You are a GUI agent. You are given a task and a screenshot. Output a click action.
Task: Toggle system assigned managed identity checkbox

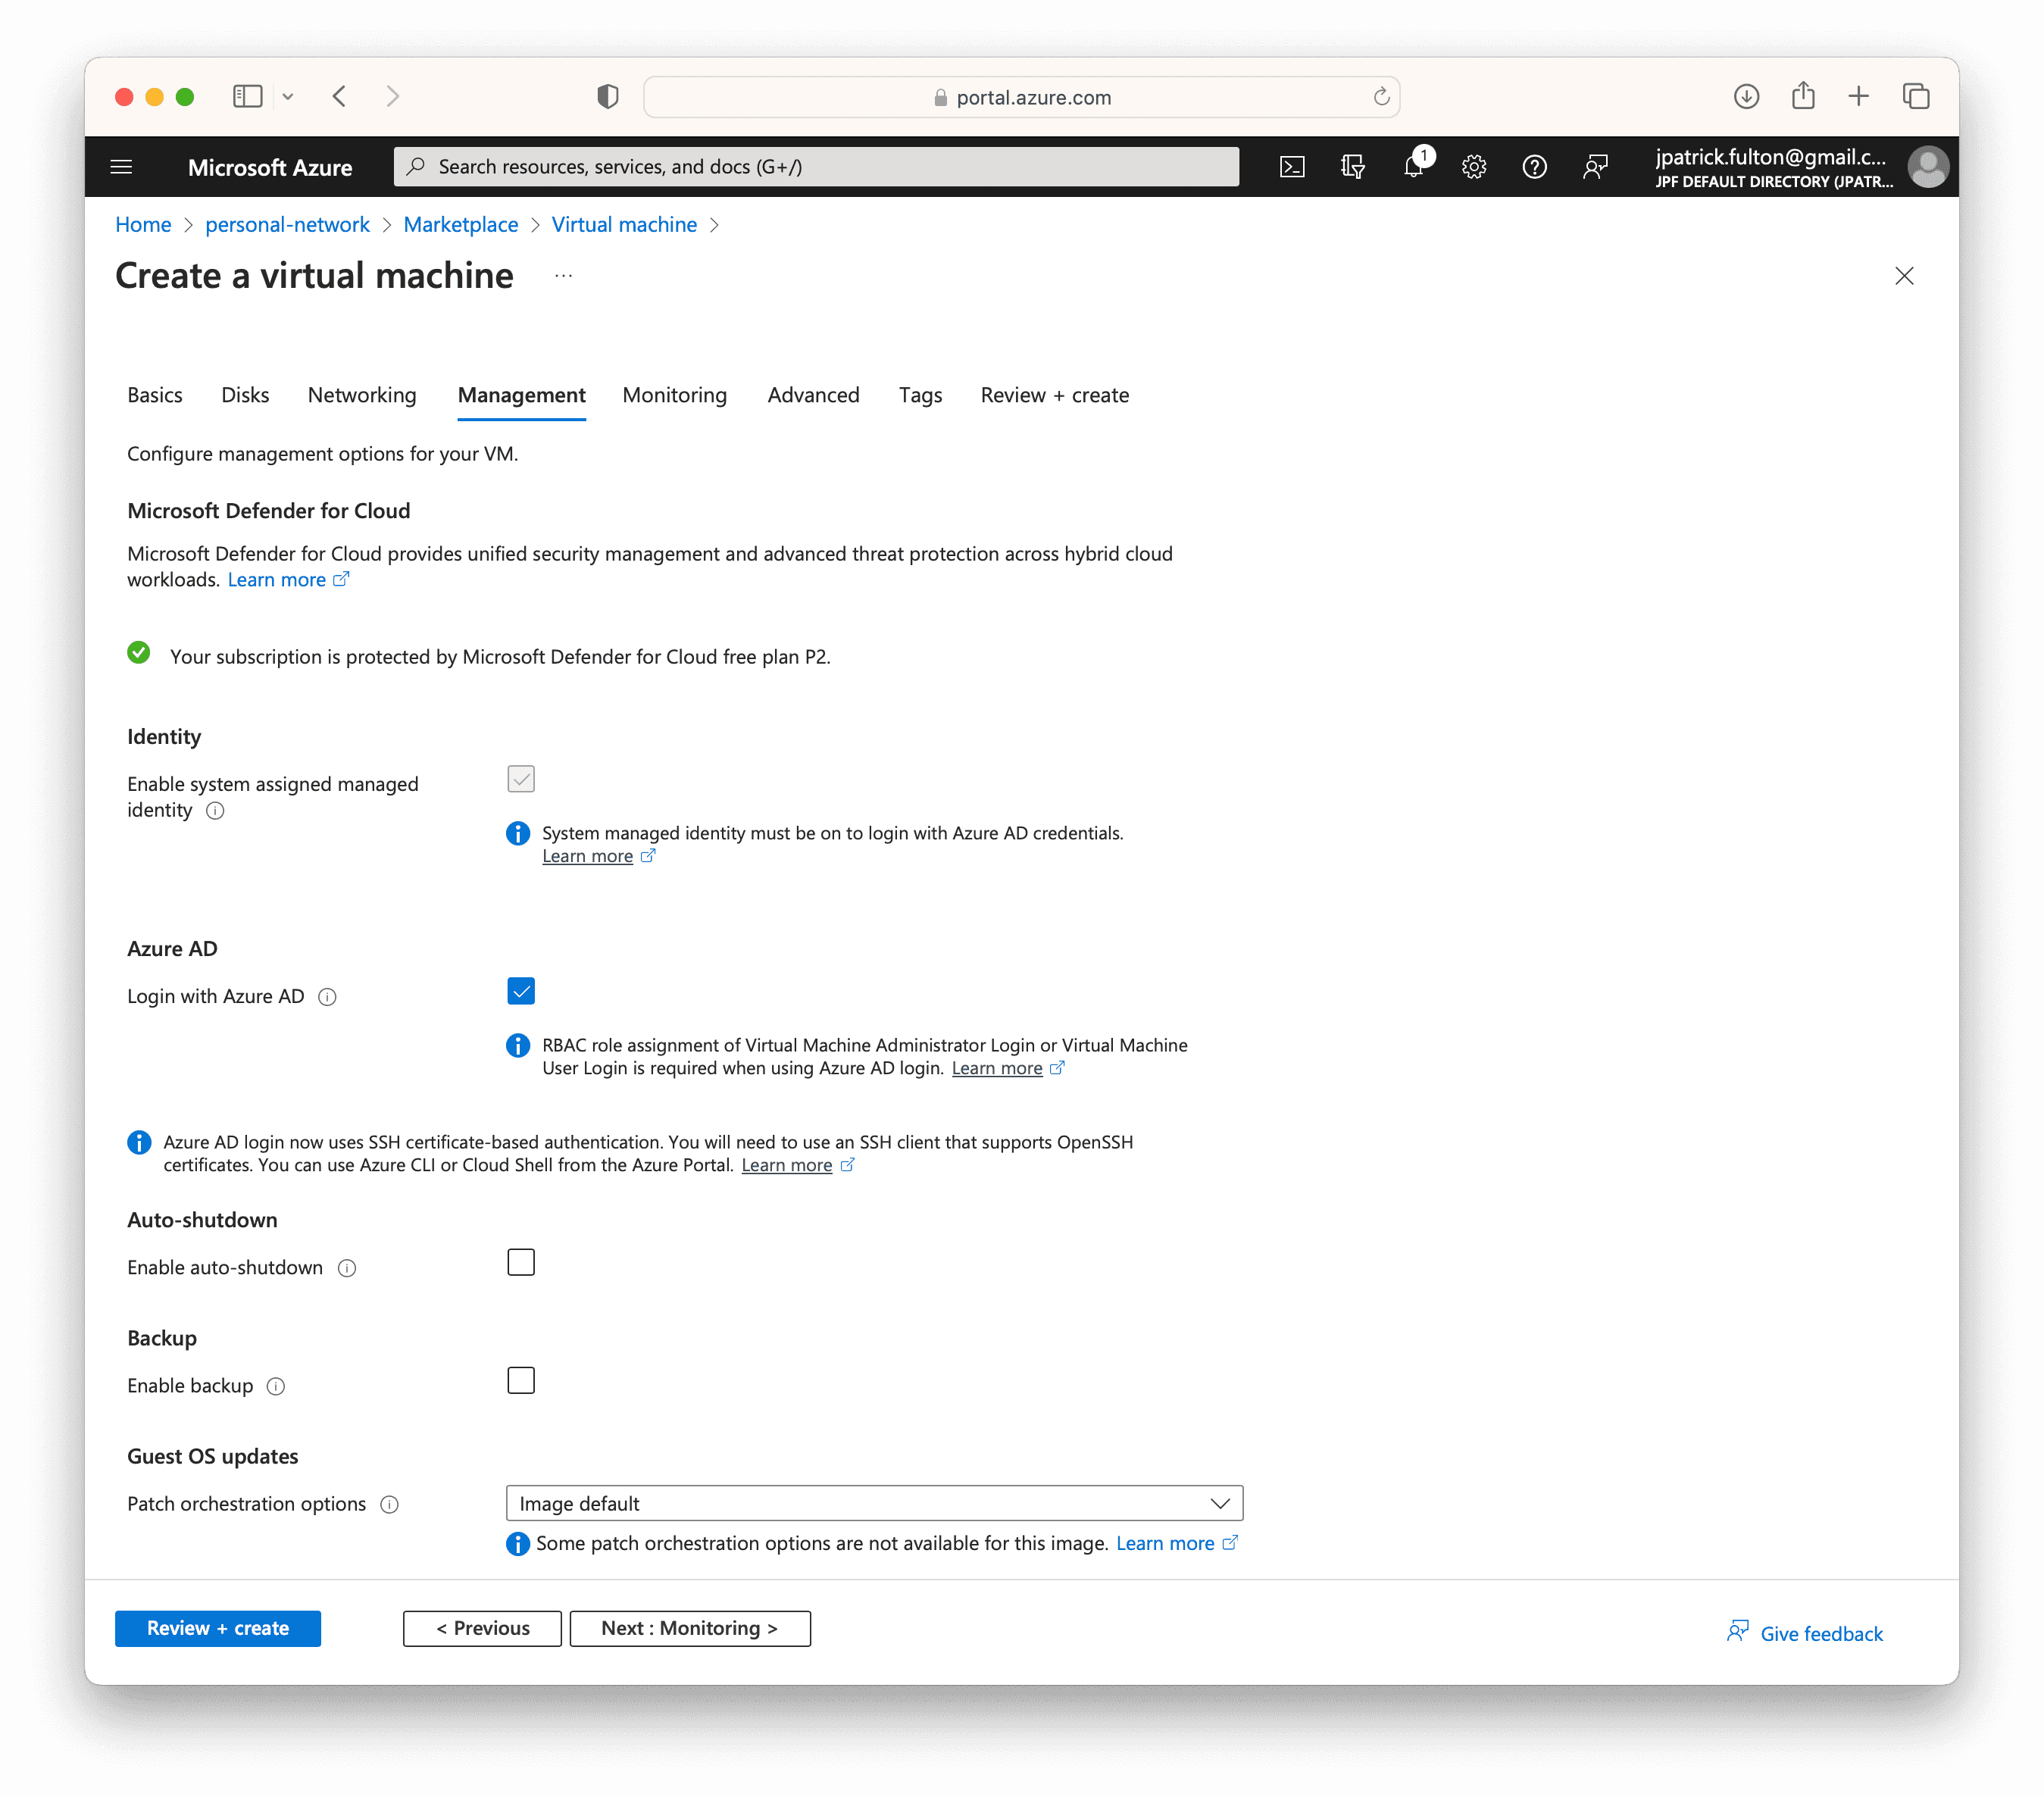pyautogui.click(x=521, y=779)
